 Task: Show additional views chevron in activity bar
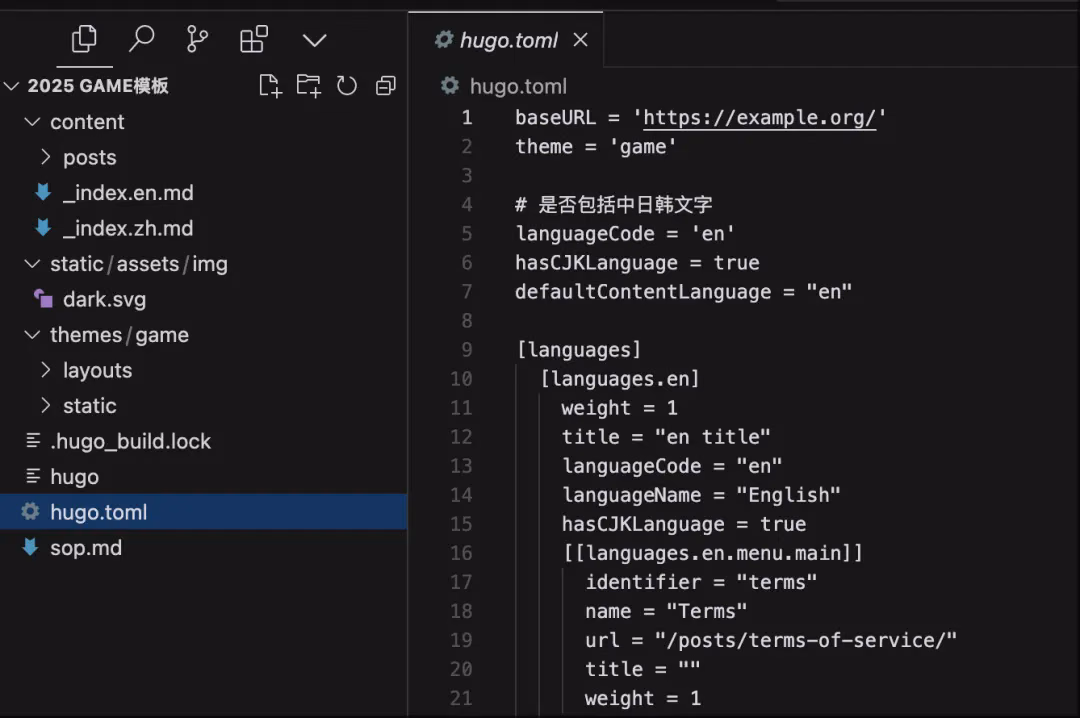click(314, 40)
